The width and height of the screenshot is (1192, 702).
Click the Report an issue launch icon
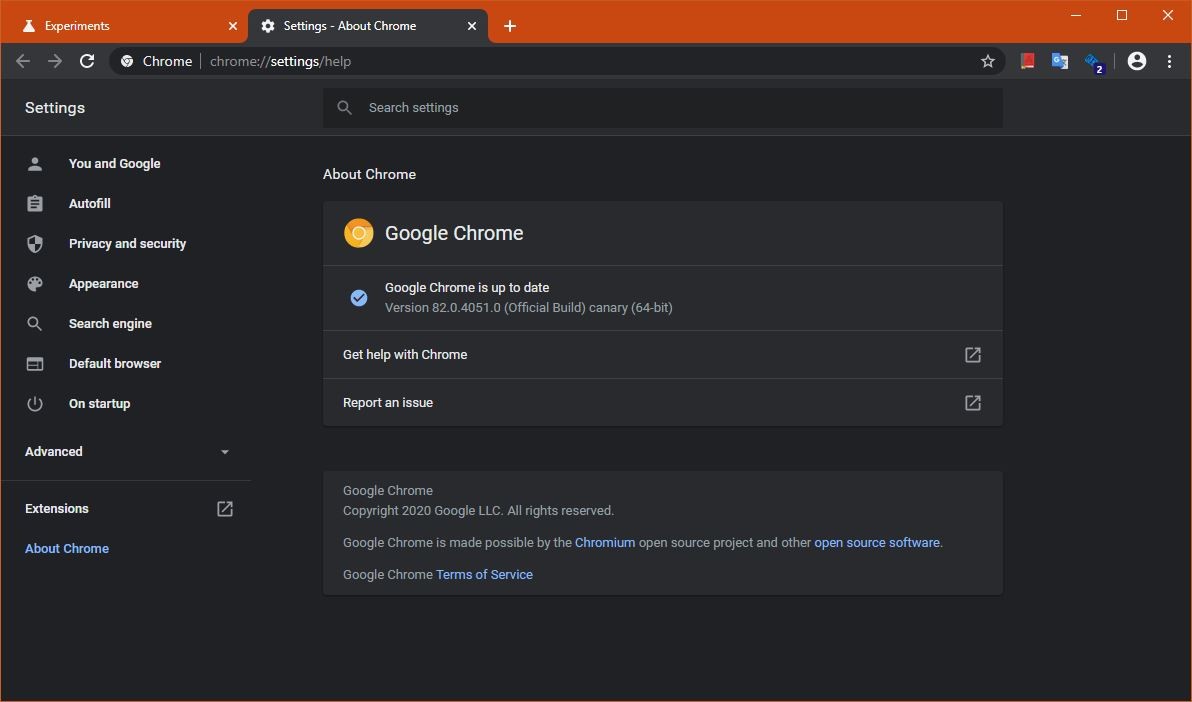973,403
